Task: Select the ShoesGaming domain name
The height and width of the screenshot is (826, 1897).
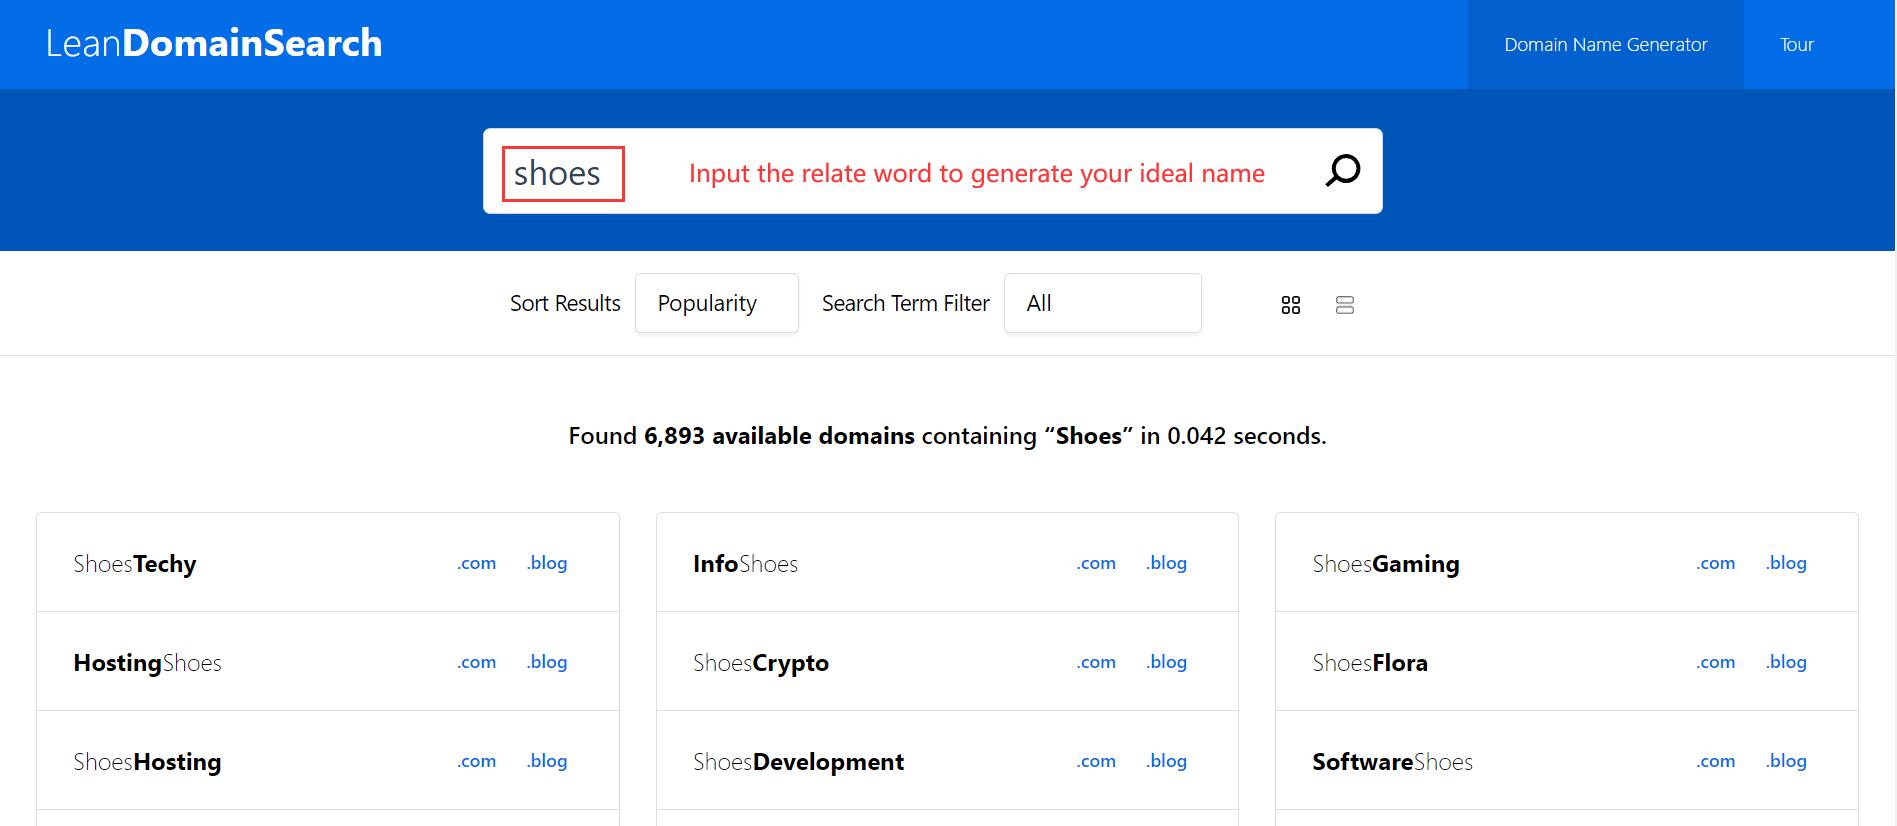Action: [x=1386, y=564]
